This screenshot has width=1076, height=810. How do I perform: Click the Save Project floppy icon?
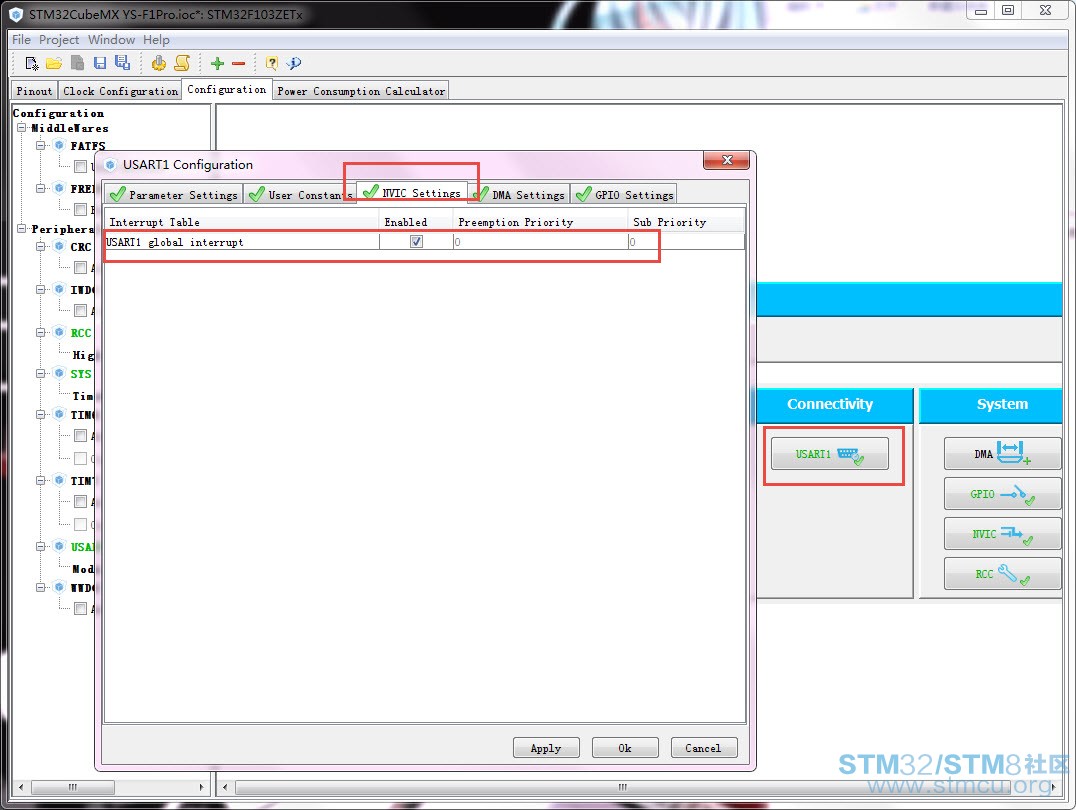point(100,63)
